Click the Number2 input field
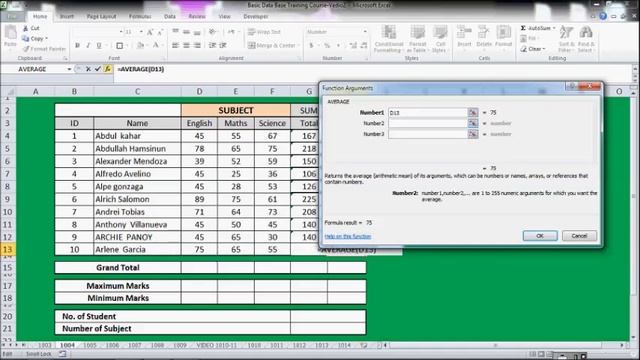Image resolution: width=640 pixels, height=360 pixels. [x=427, y=123]
